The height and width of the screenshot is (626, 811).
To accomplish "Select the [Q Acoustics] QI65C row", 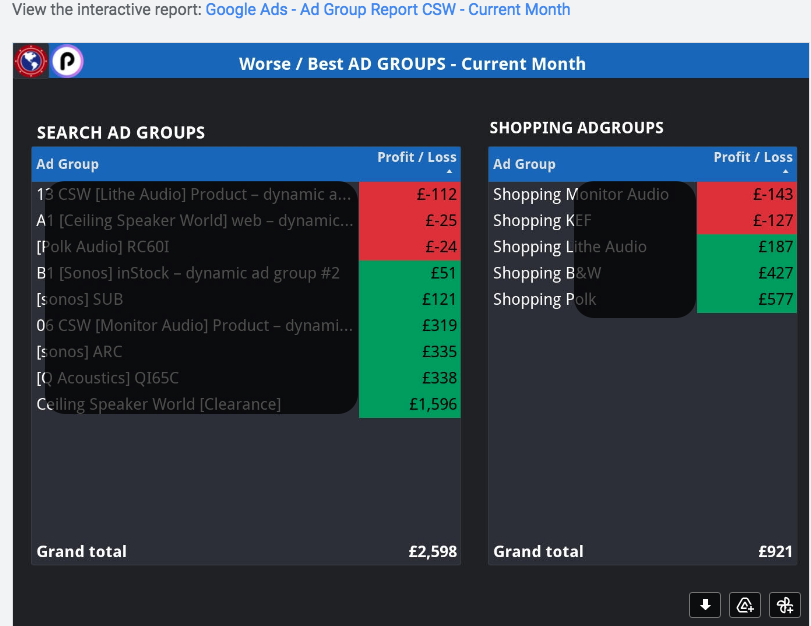I will [x=108, y=378].
